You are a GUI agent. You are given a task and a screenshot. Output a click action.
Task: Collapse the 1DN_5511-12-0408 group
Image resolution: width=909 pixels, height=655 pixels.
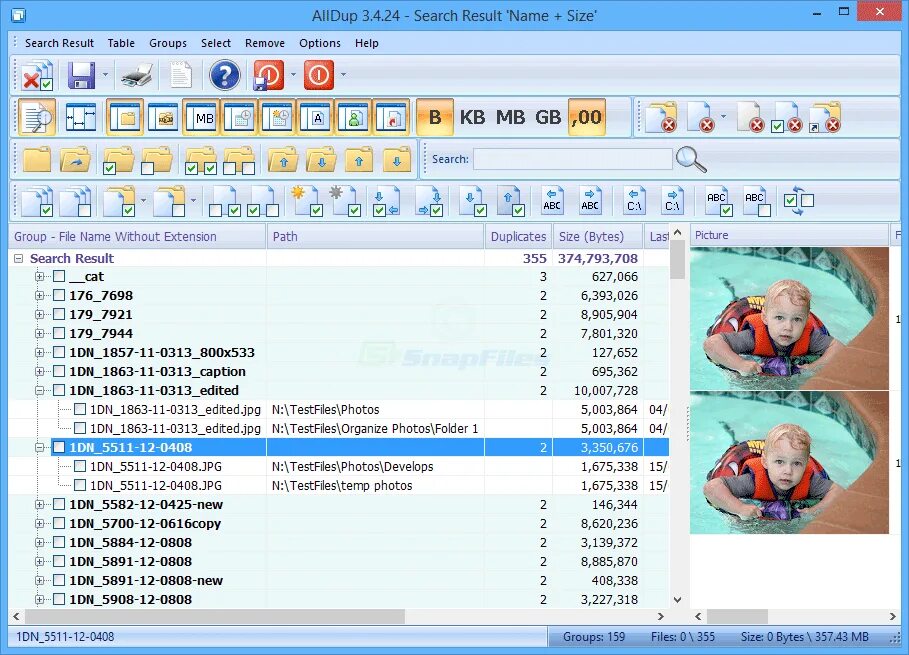[x=39, y=447]
